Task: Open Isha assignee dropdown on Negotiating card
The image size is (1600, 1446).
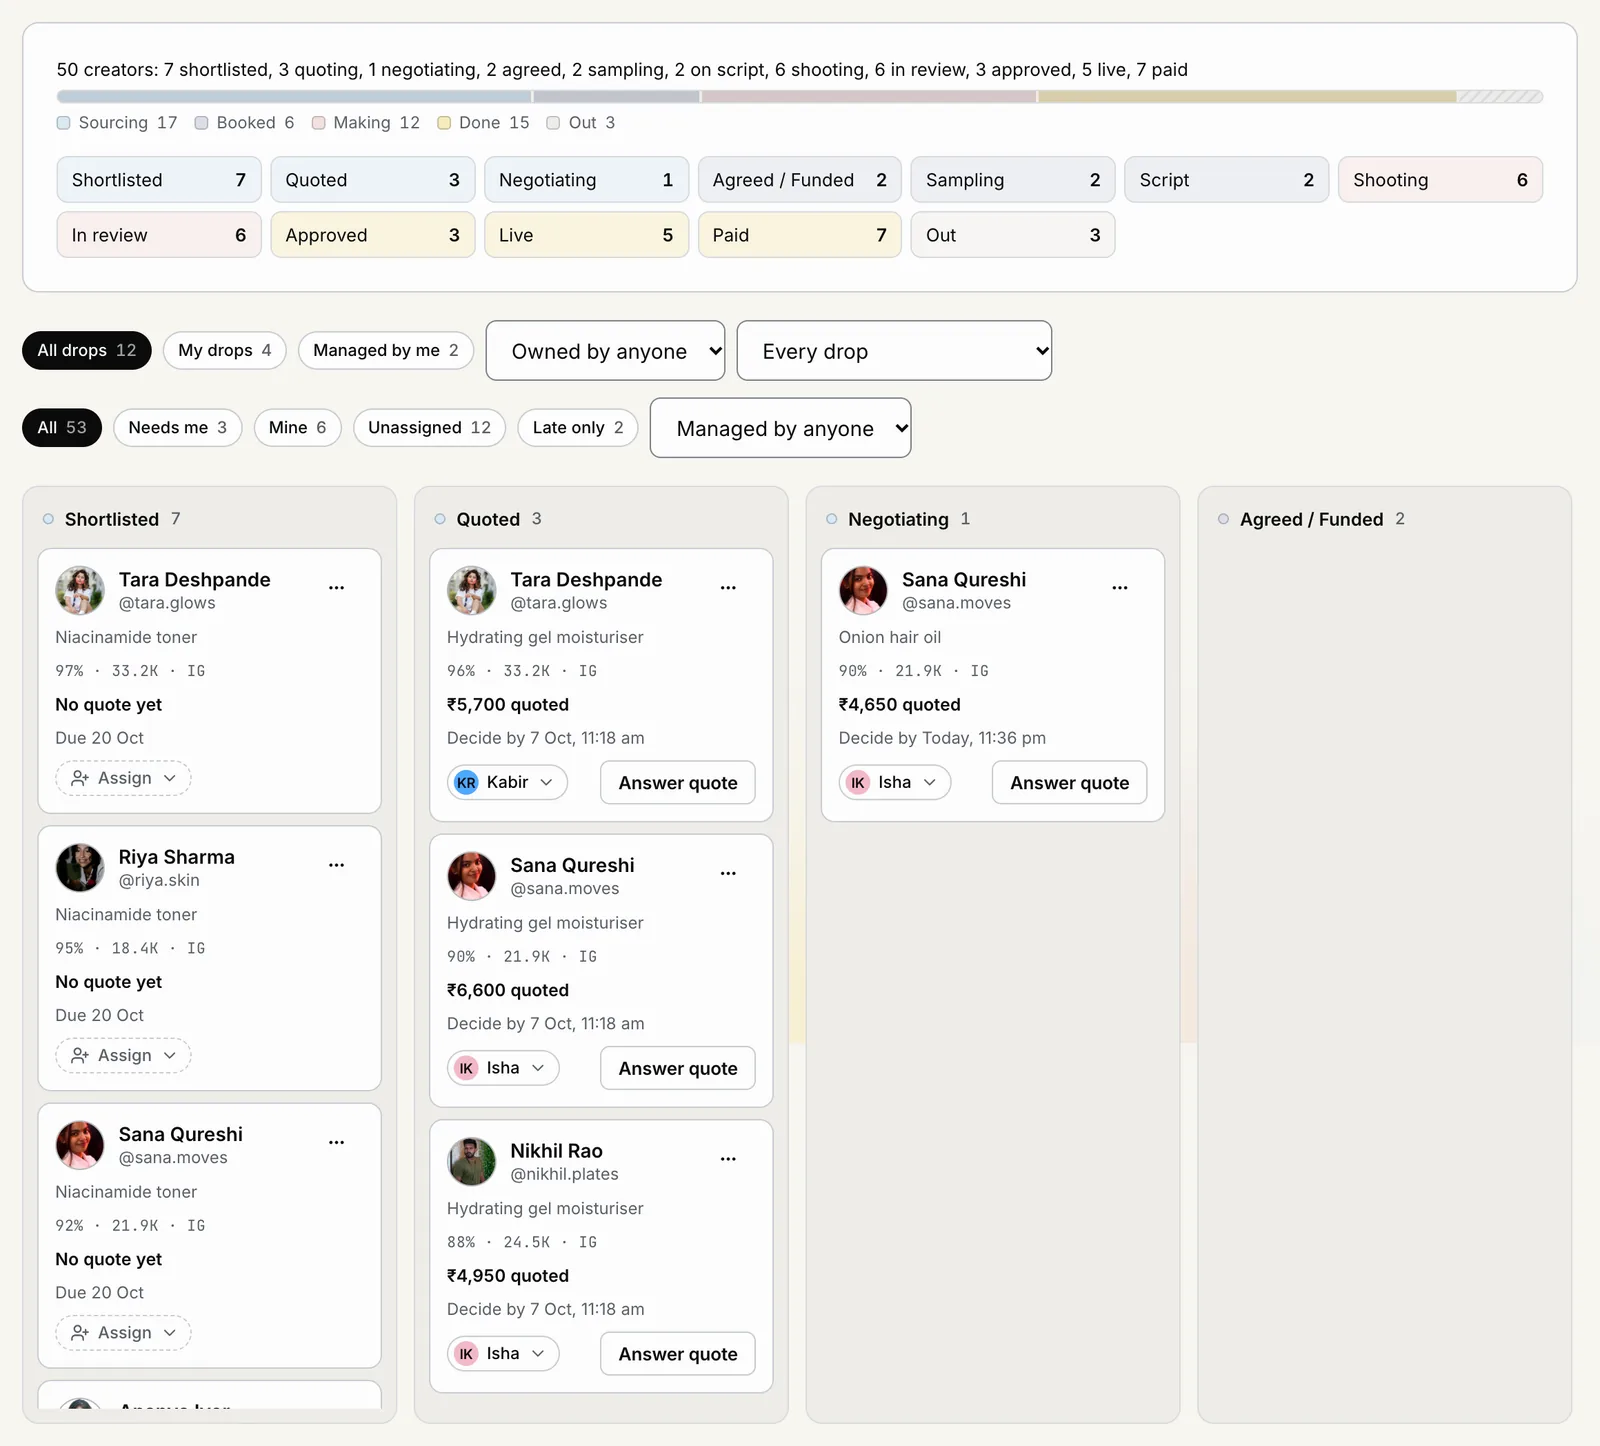Action: 894,782
